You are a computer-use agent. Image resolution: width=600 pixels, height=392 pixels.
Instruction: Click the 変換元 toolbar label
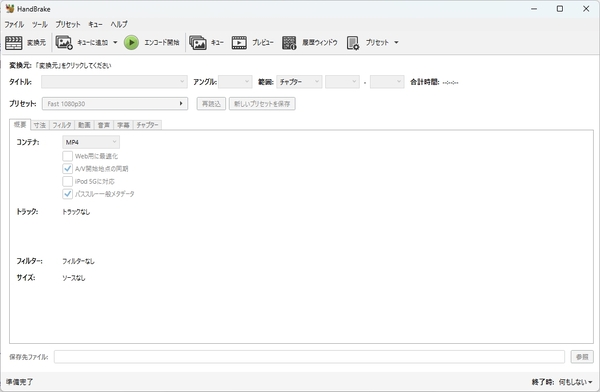tap(36, 42)
